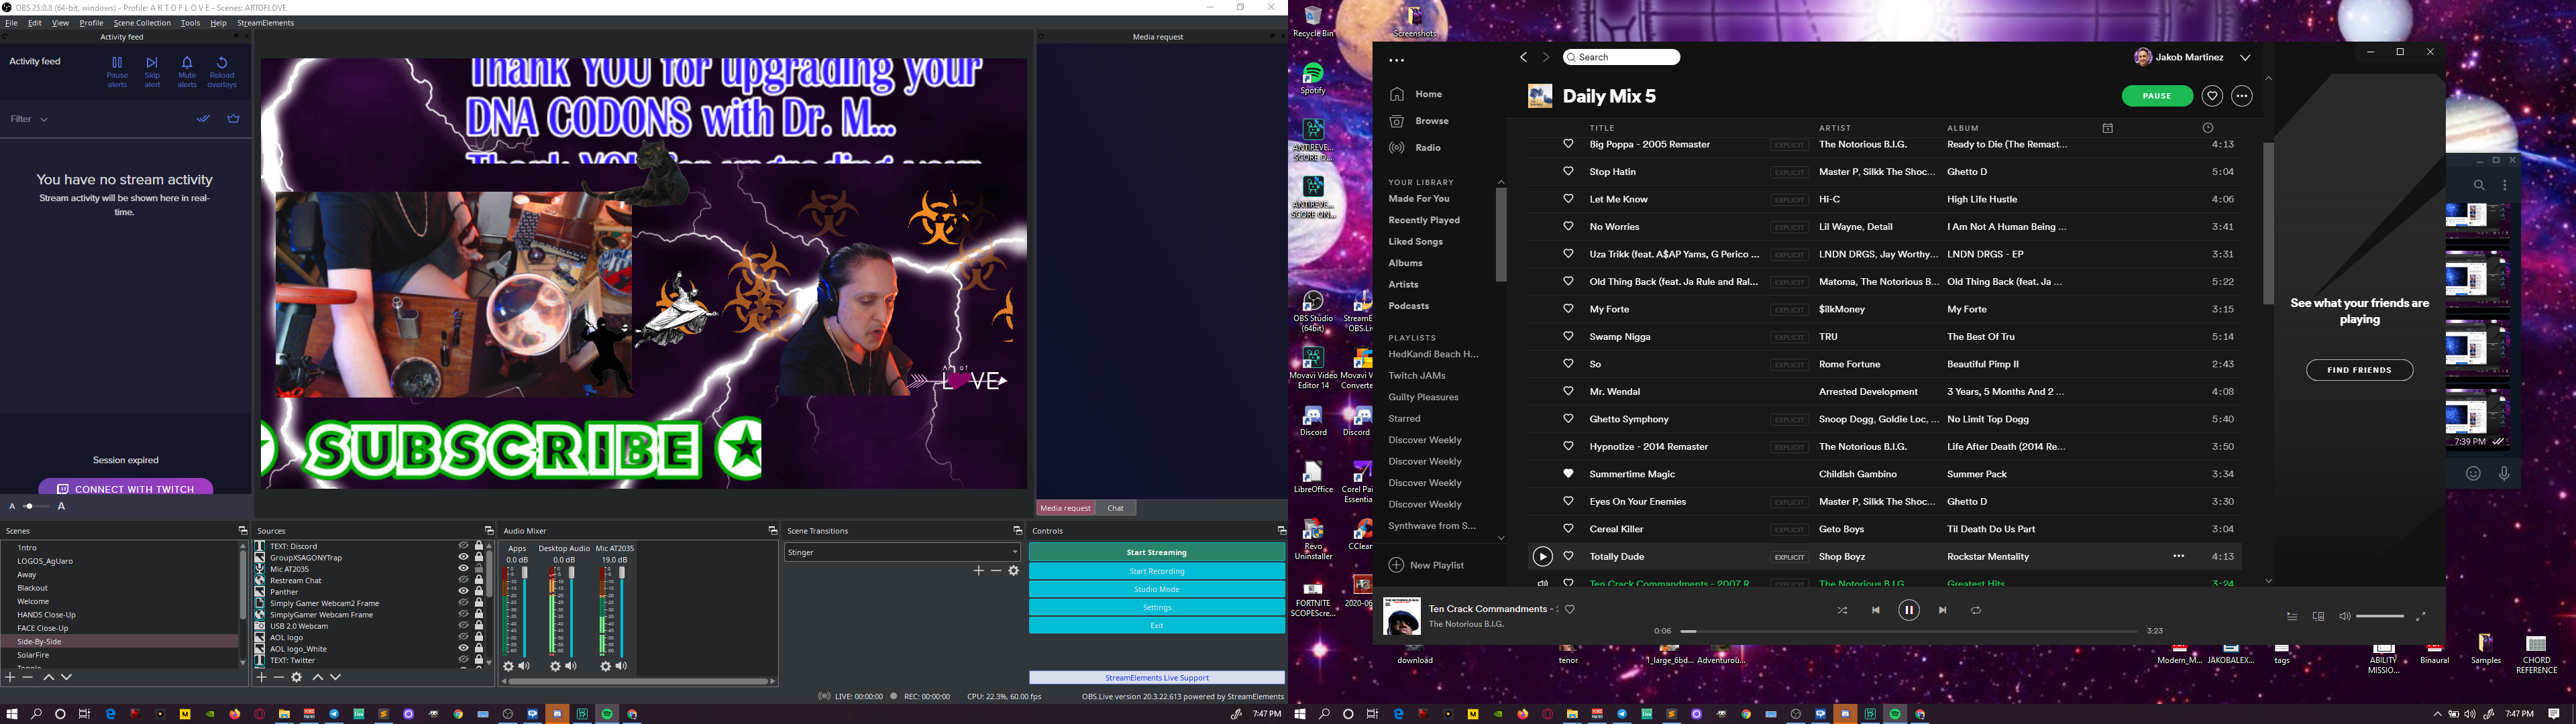Go to previous track in Spotify

1875,610
